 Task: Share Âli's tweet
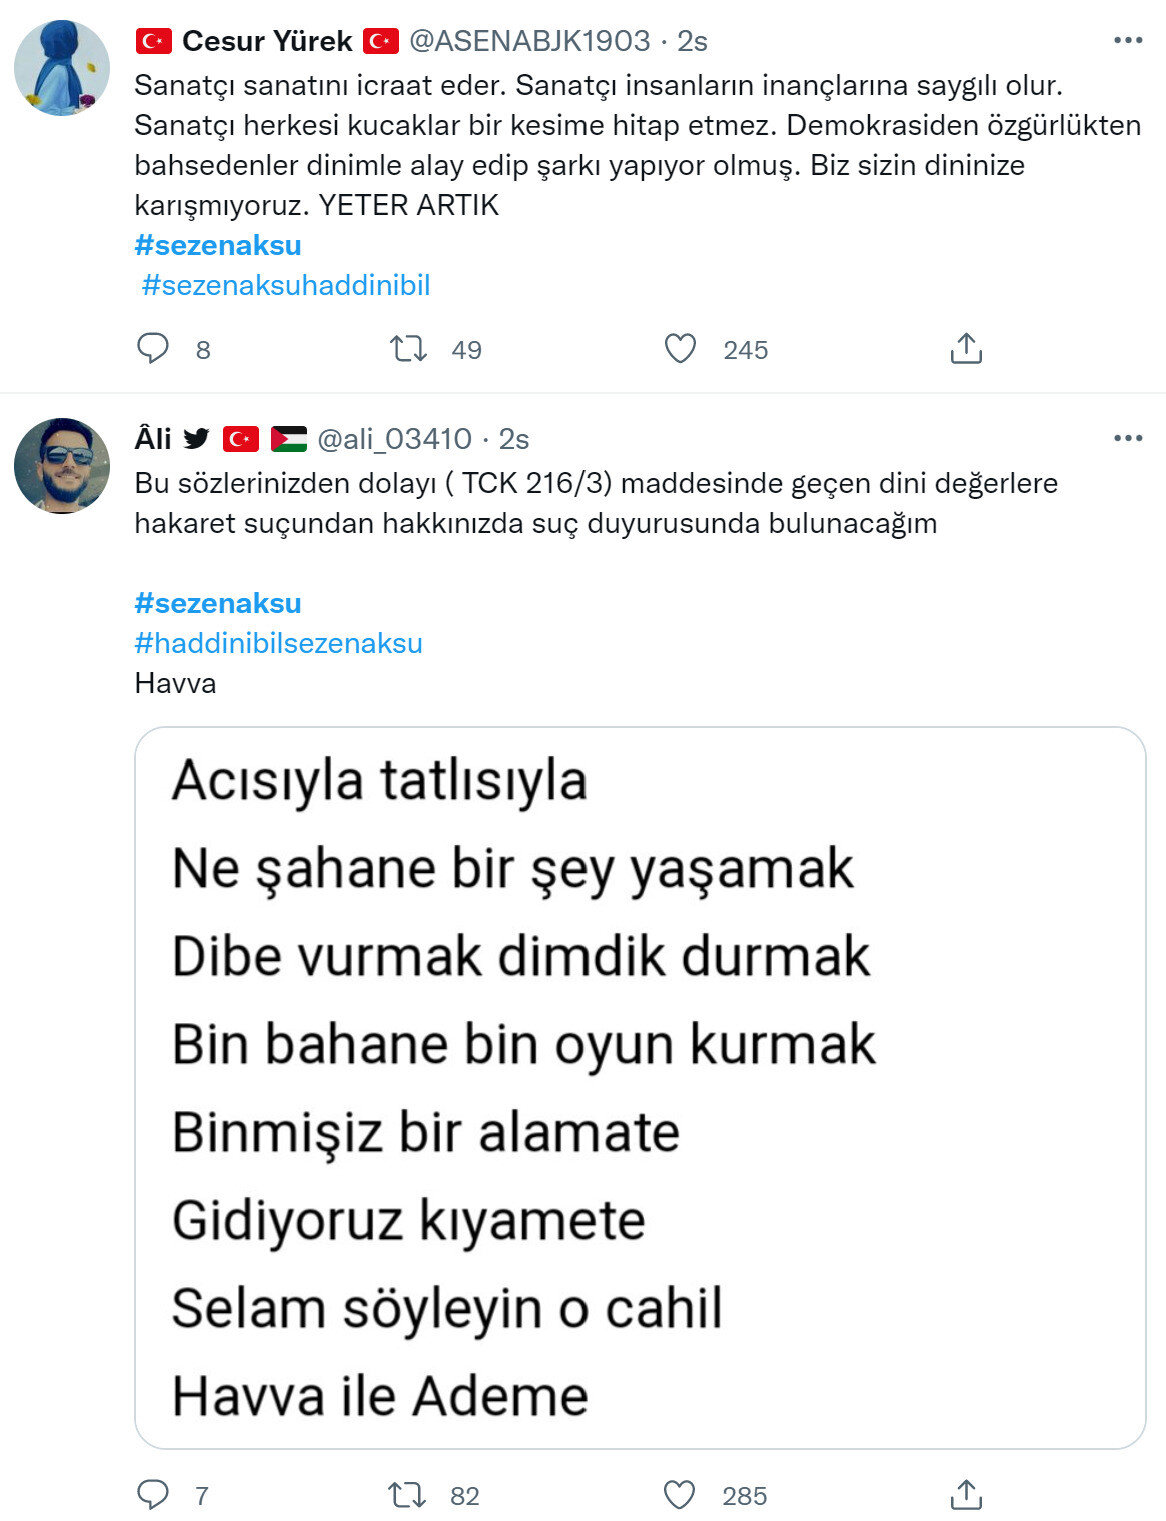[x=966, y=1494]
